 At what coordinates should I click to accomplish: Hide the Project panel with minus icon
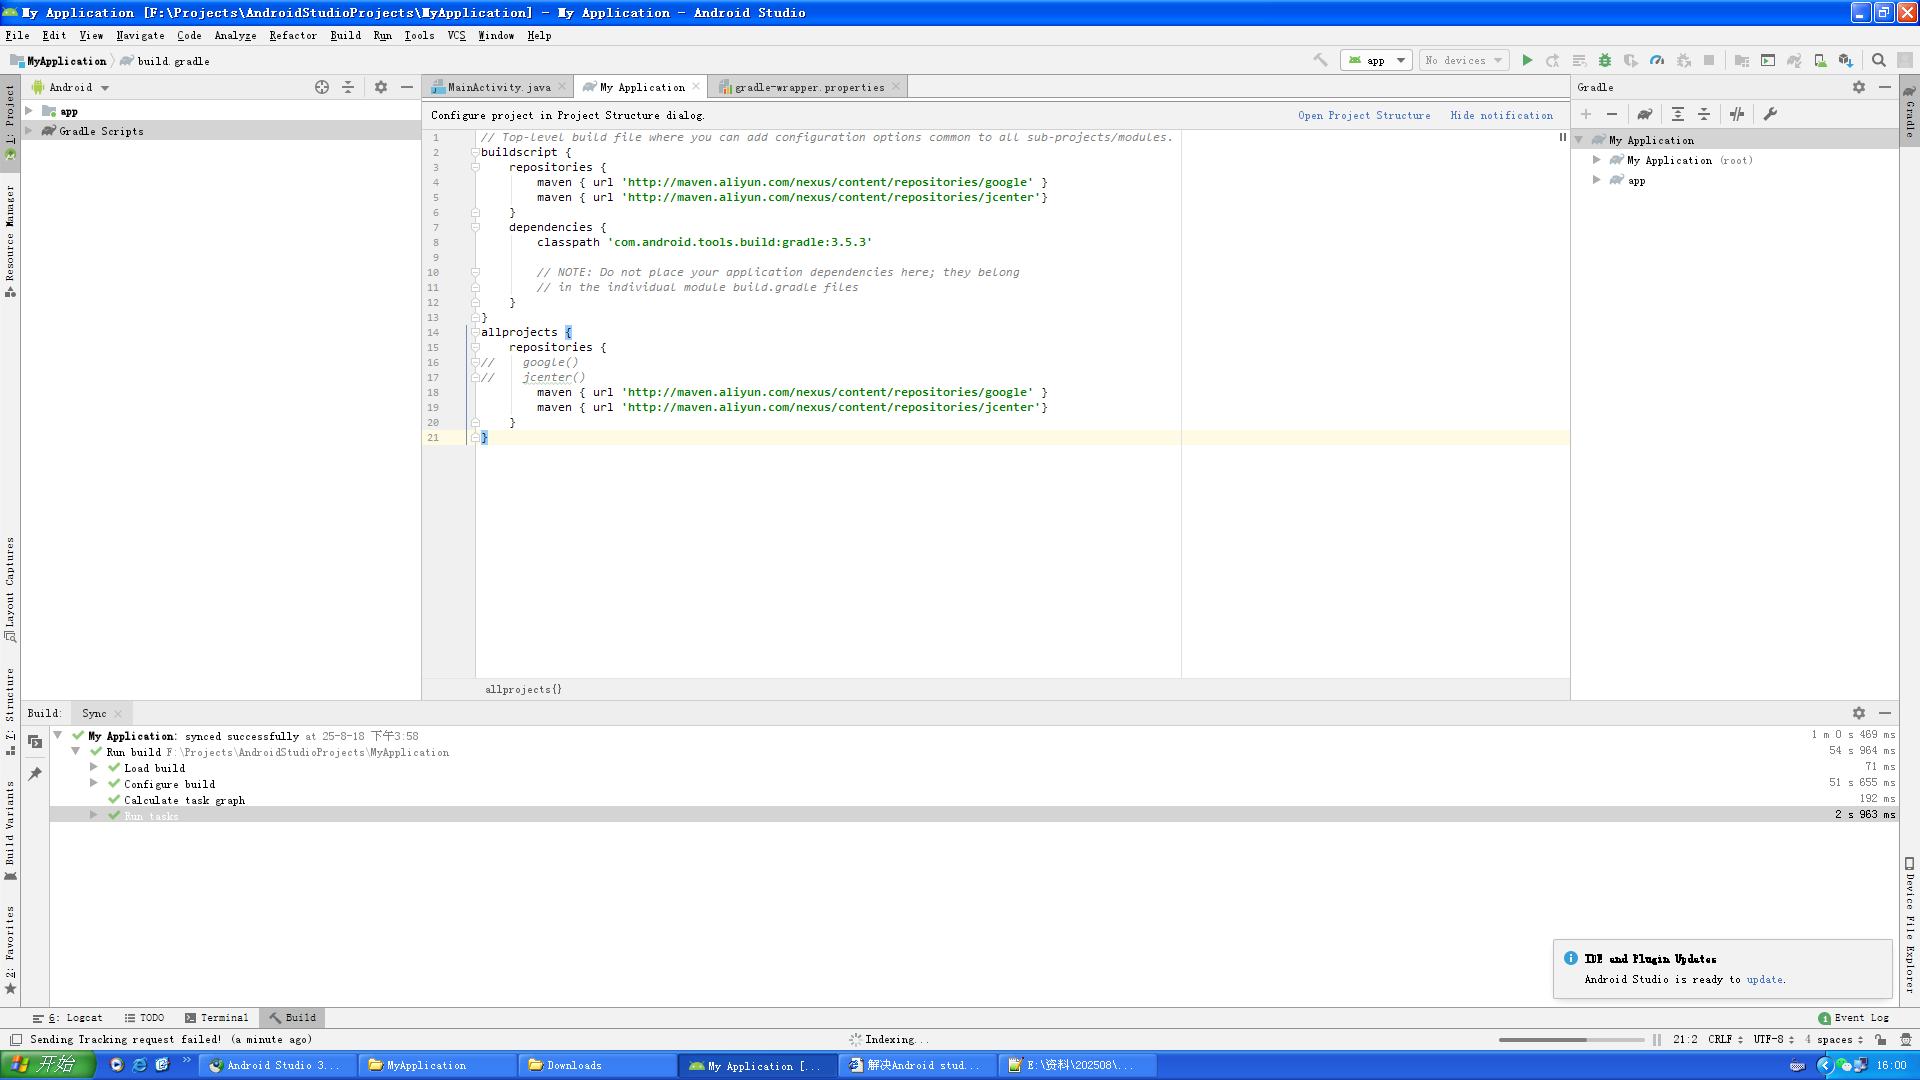point(407,87)
